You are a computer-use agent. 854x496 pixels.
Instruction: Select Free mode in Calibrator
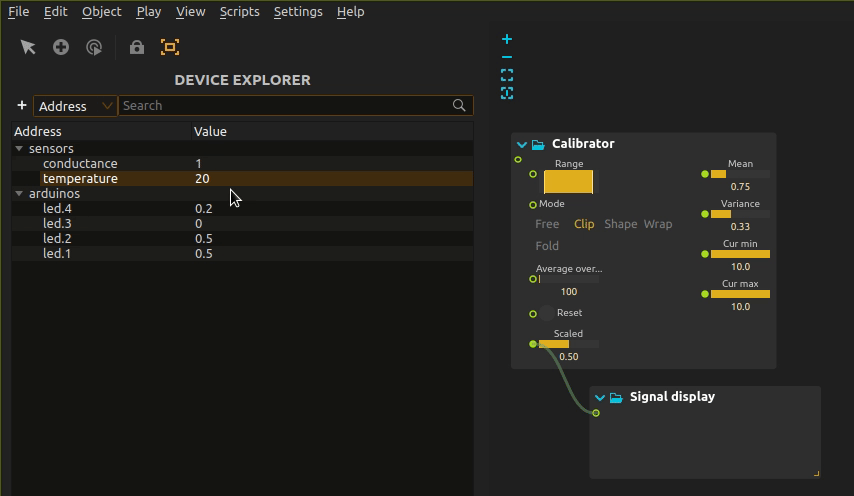point(547,224)
